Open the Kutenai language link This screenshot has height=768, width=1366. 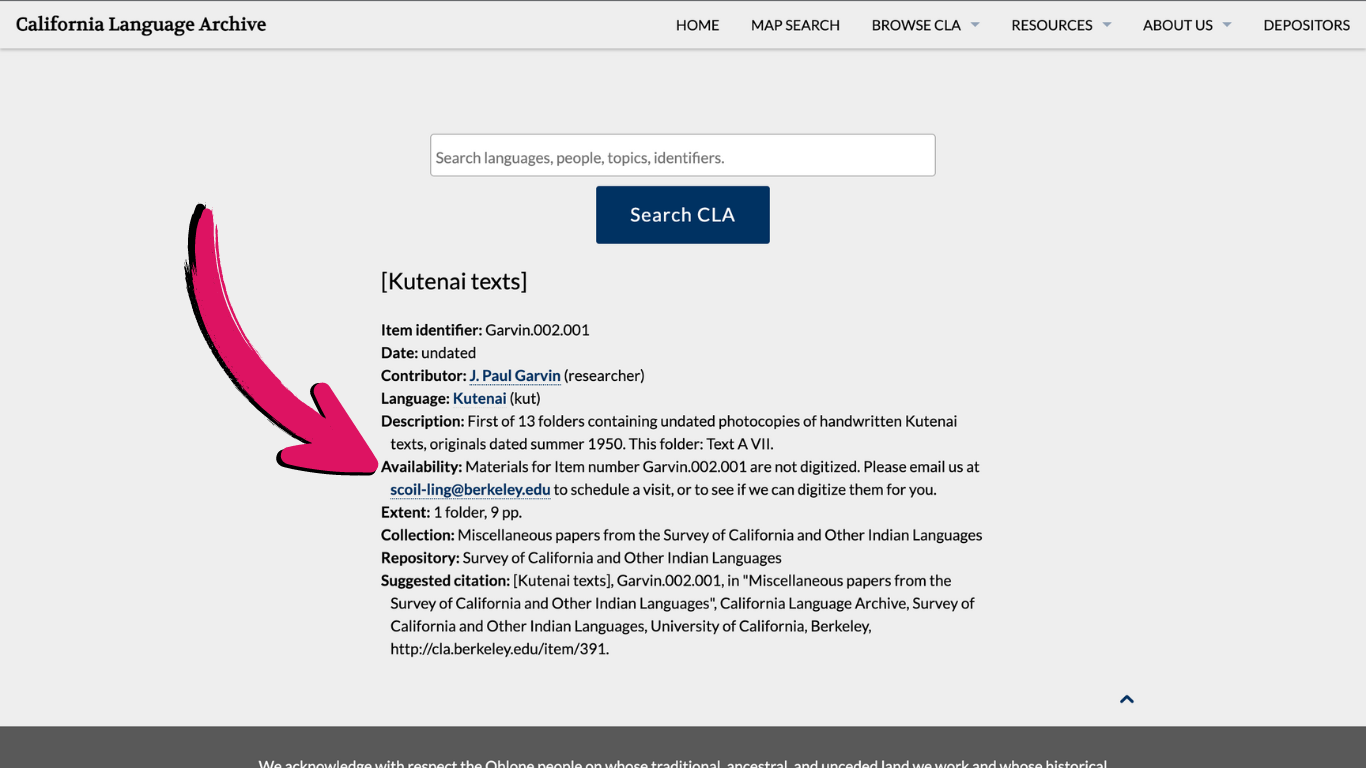pos(480,398)
